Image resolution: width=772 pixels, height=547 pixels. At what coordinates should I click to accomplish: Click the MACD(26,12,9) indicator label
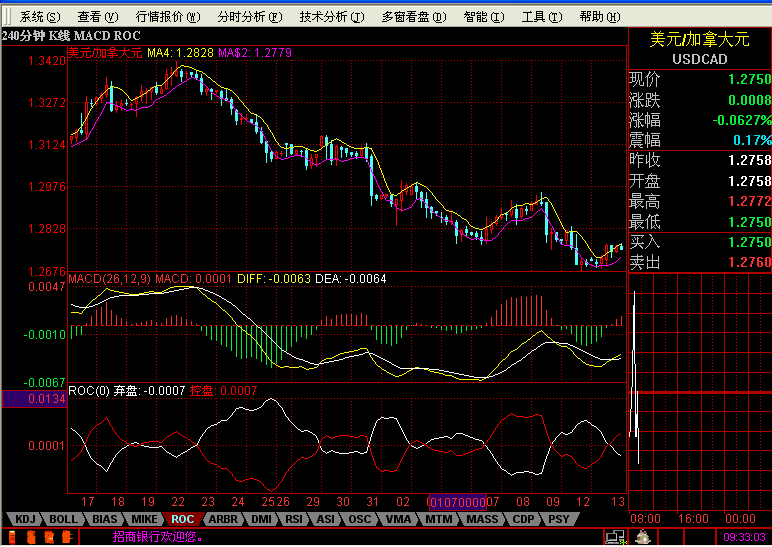click(x=110, y=279)
